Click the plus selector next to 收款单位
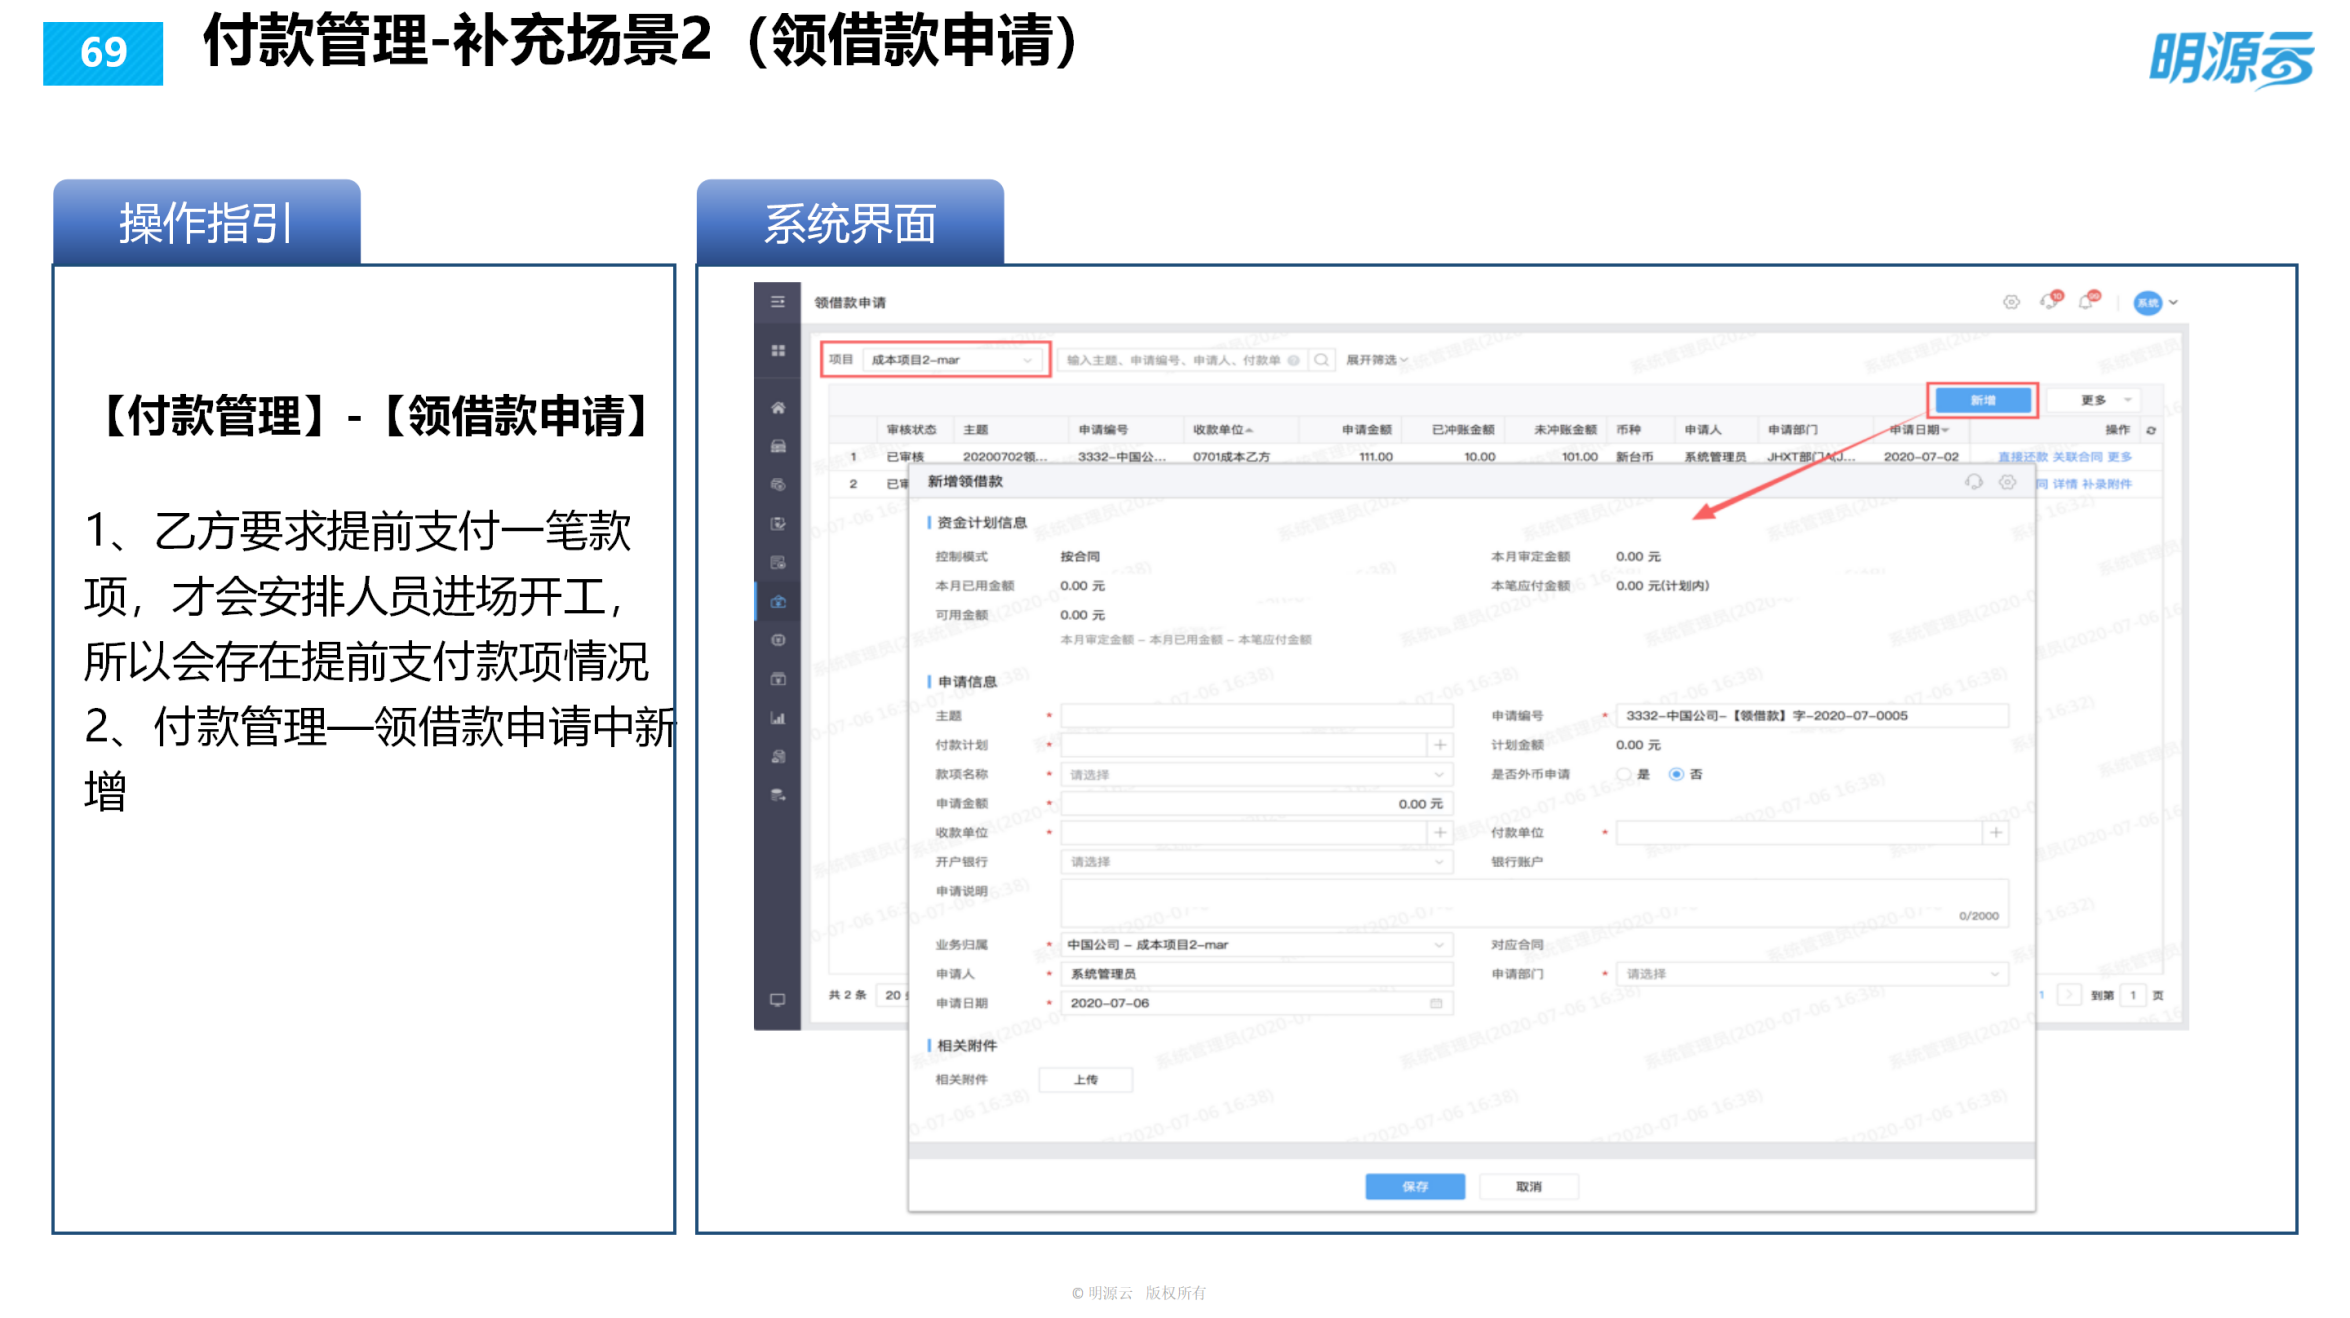The image size is (2350, 1318). (1440, 832)
